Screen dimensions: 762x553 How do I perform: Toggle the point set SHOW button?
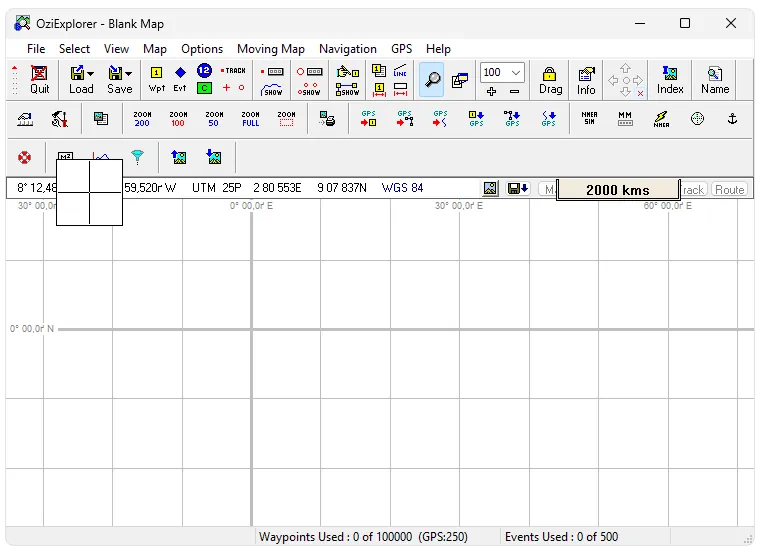(309, 89)
